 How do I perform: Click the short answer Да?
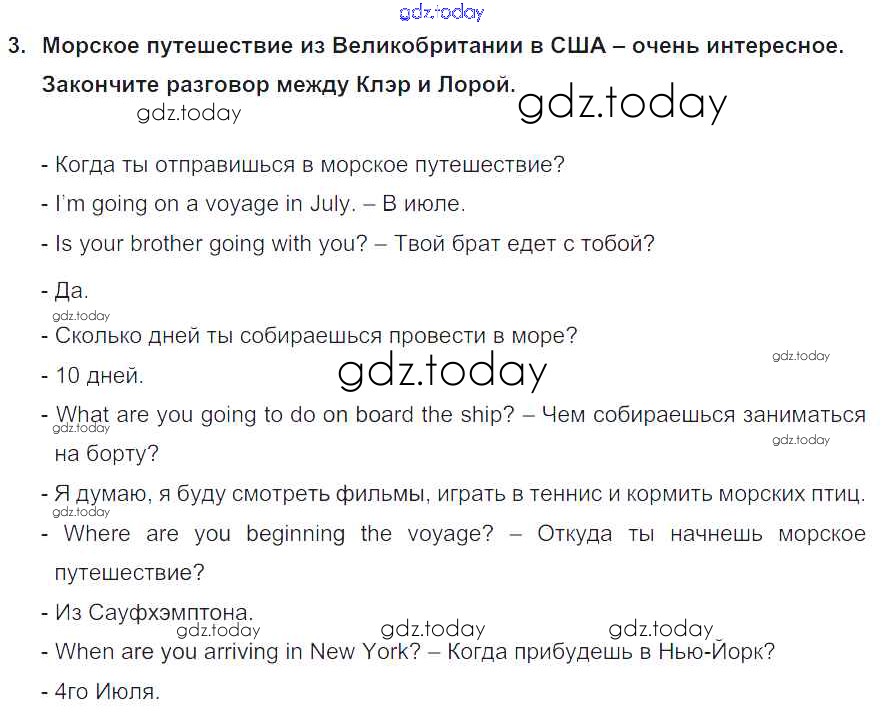(71, 292)
